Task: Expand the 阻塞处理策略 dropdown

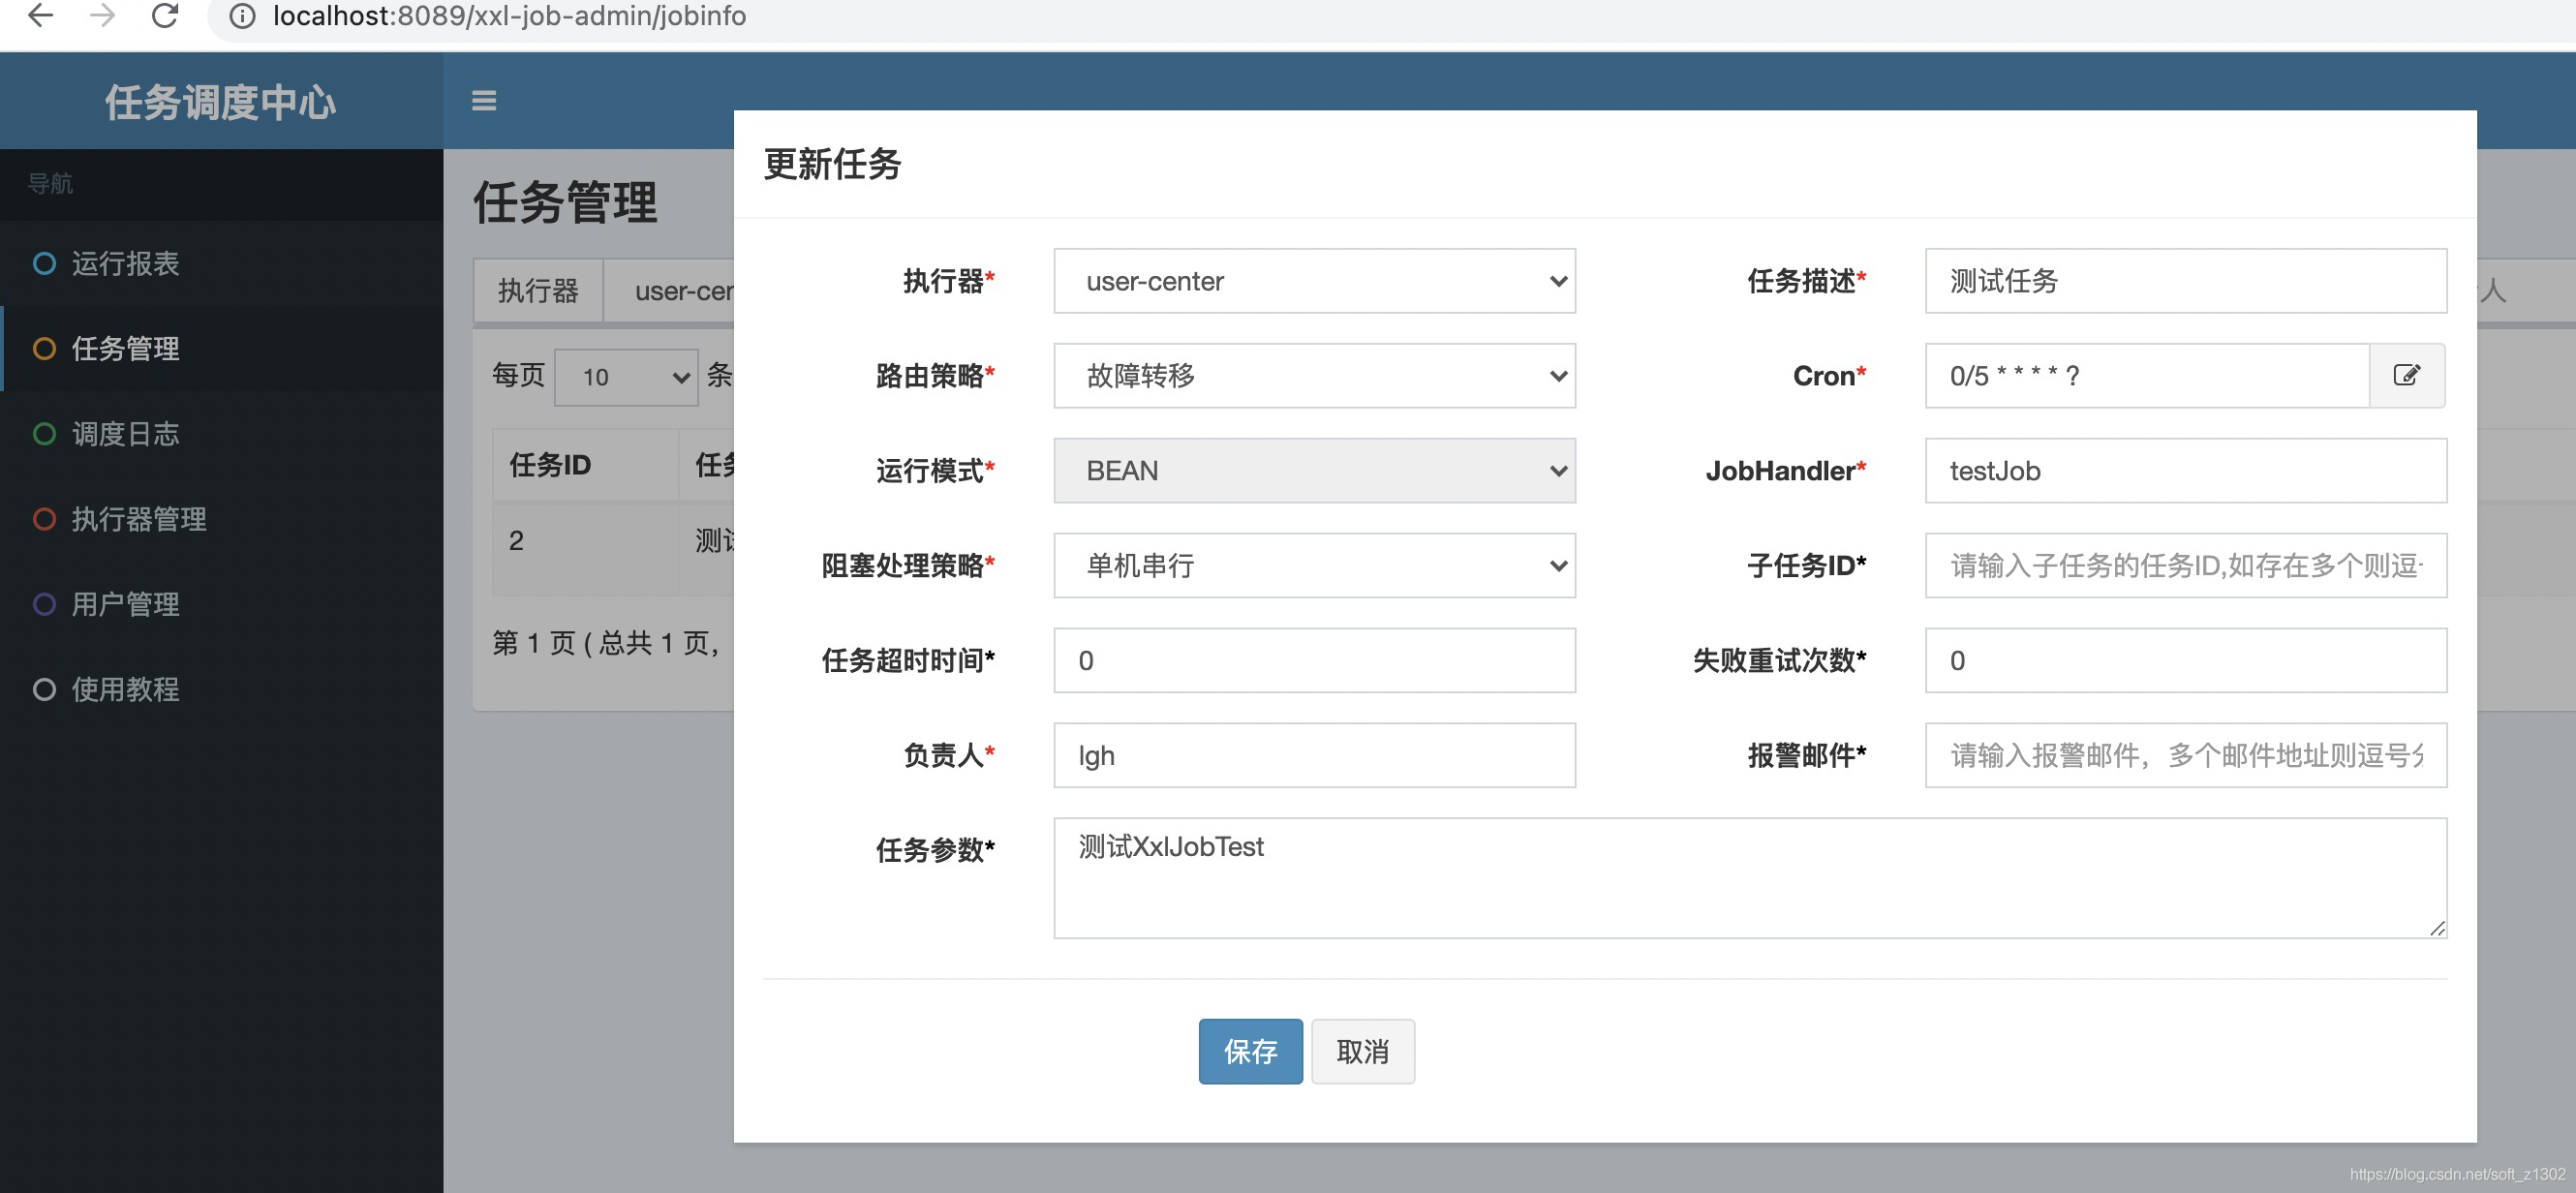Action: [x=1314, y=565]
